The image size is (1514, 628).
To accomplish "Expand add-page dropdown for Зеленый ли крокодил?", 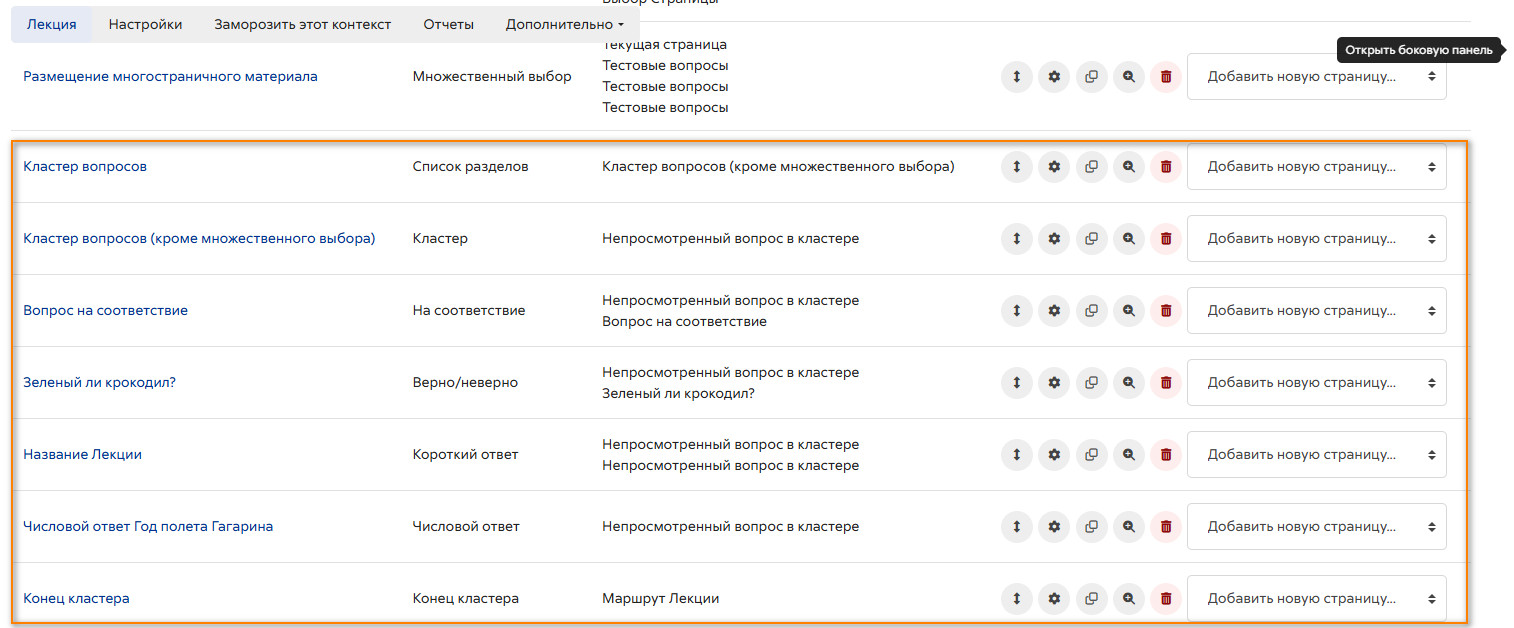I will coord(1316,383).
